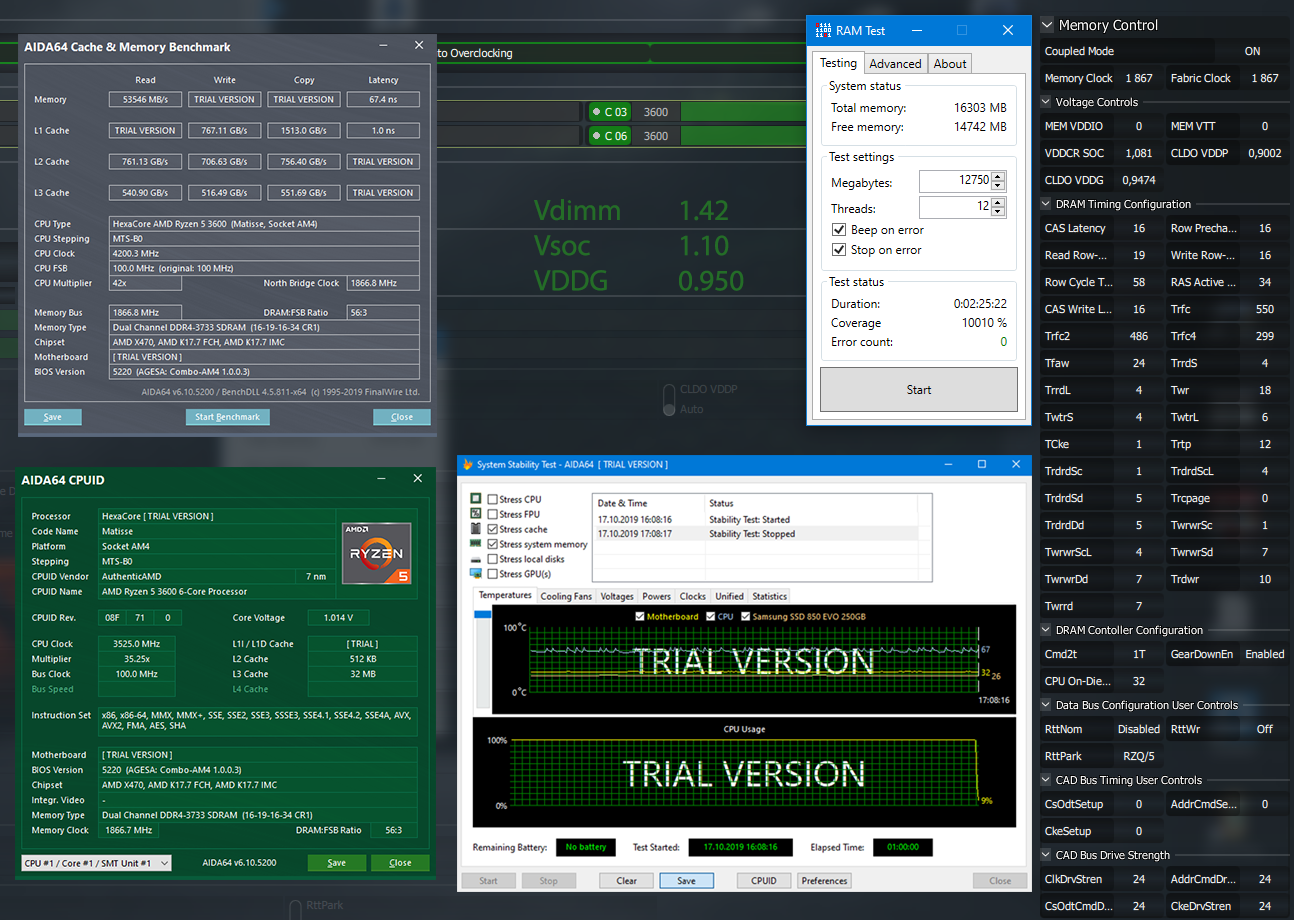Click the CAS Latency value 16
The width and height of the screenshot is (1295, 920).
1139,228
